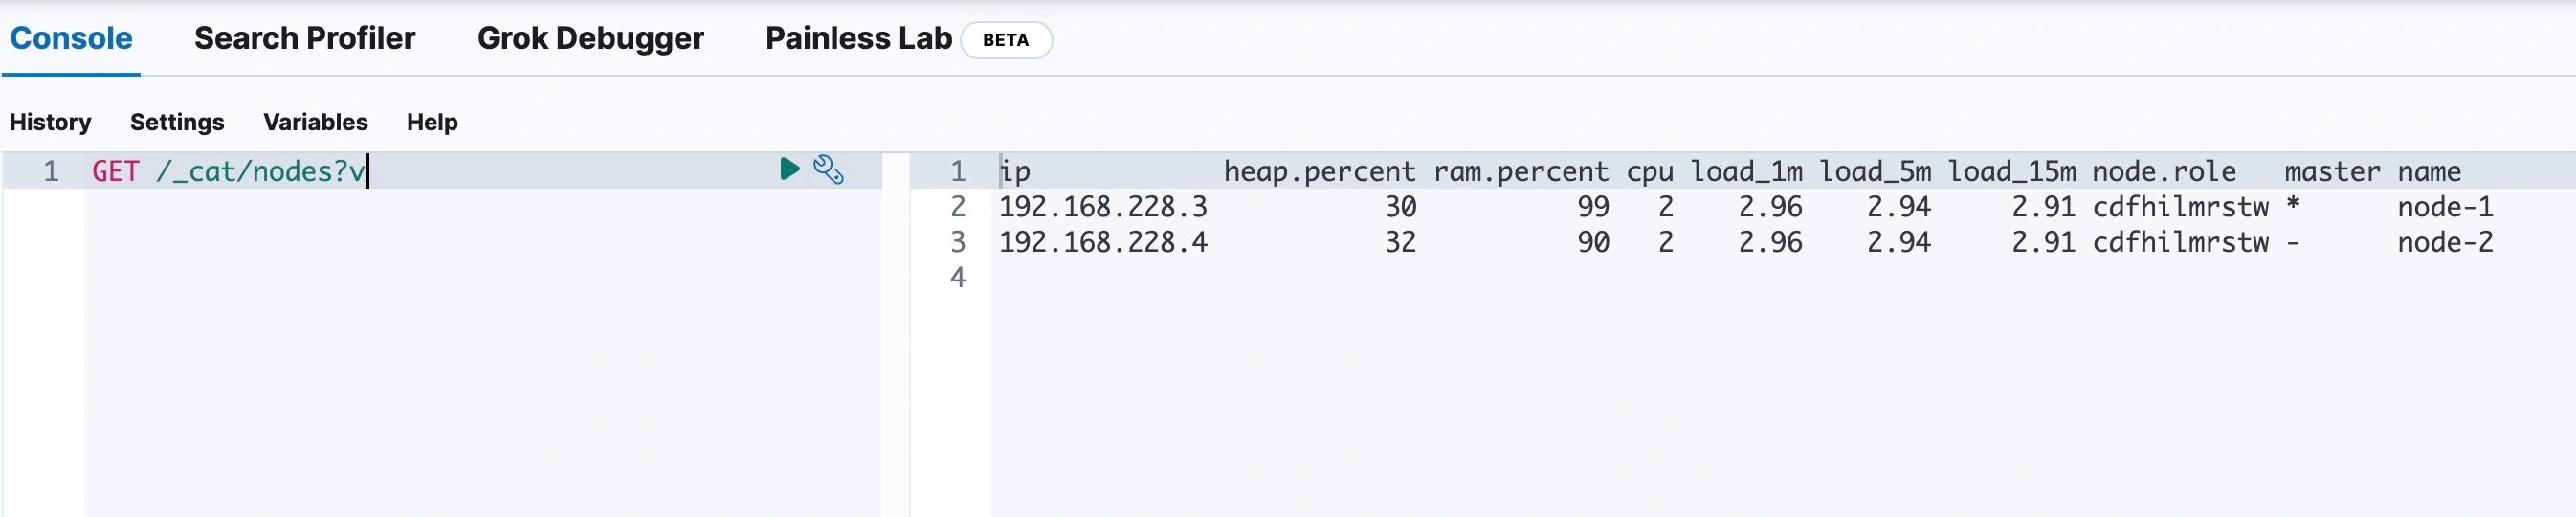This screenshot has height=517, width=2576.
Task: Click the BETA badge beside Painless Lab
Action: click(x=1005, y=40)
